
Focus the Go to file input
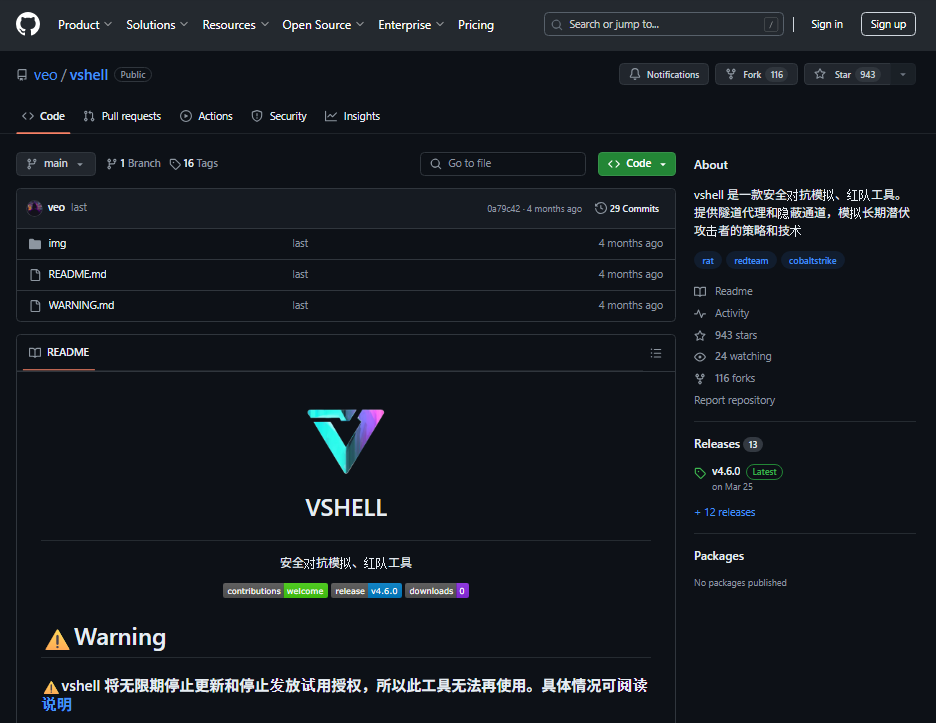click(x=510, y=163)
